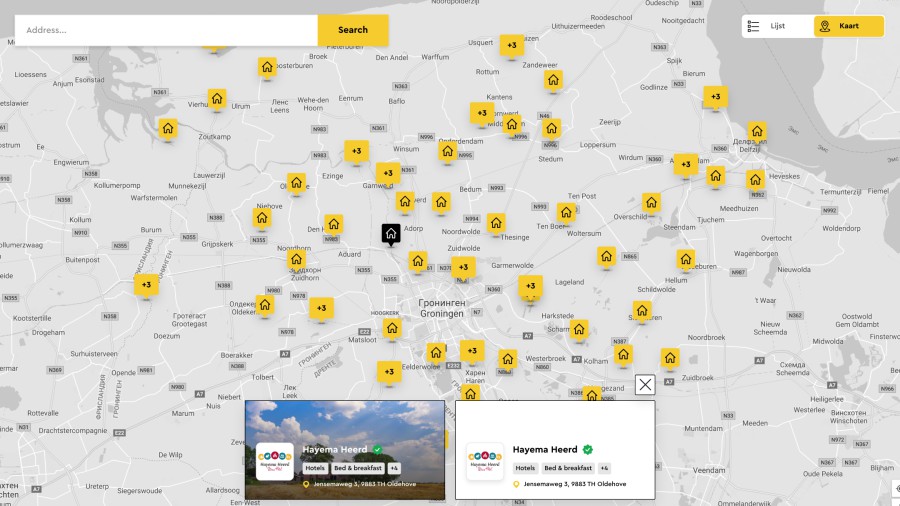
Task: Click address Jensemaweg 3 in white card
Action: click(575, 484)
